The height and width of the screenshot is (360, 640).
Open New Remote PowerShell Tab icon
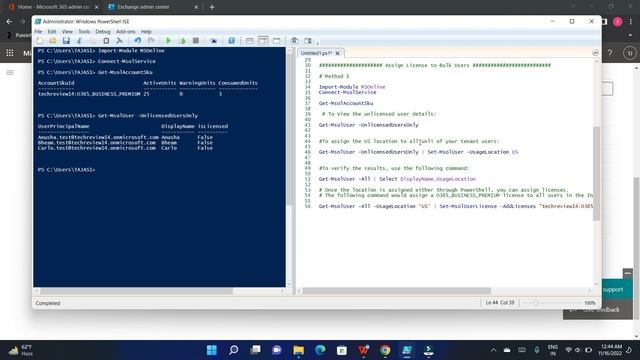[x=213, y=41]
